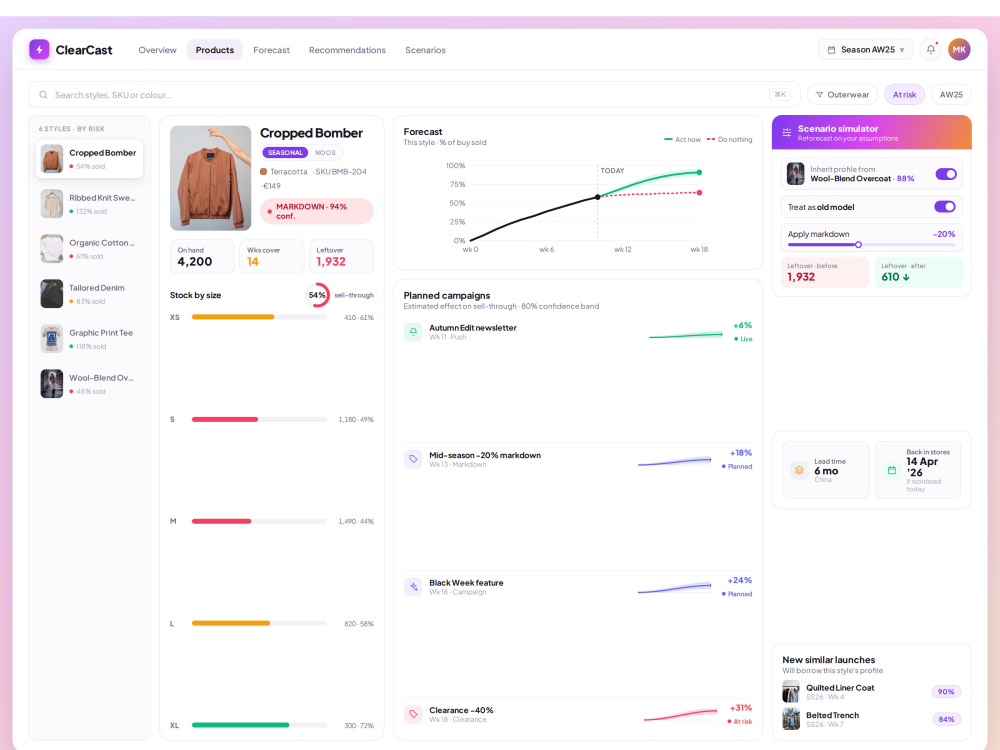Switch to the Forecast tab
Viewport: 1000px width, 750px height.
pyautogui.click(x=271, y=50)
